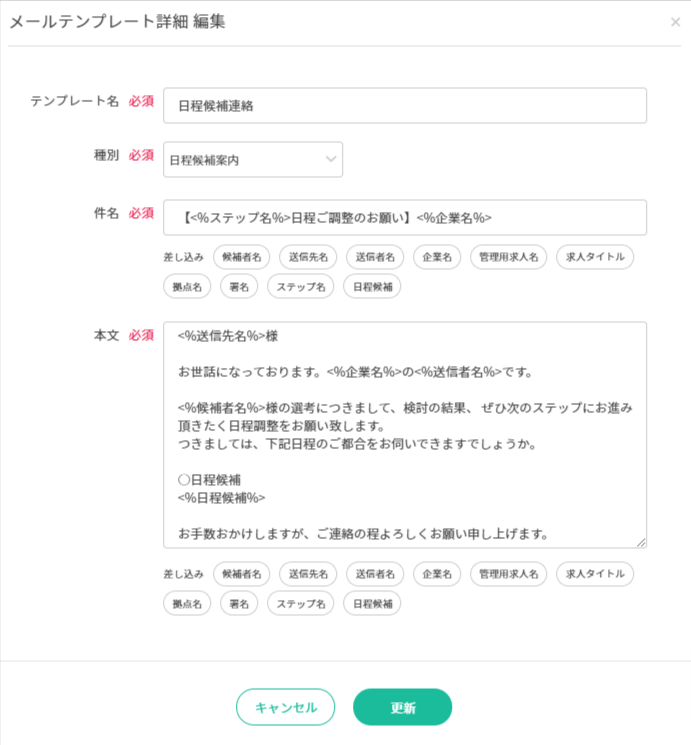Grab the body textarea resize handle
The image size is (691, 745).
[641, 543]
